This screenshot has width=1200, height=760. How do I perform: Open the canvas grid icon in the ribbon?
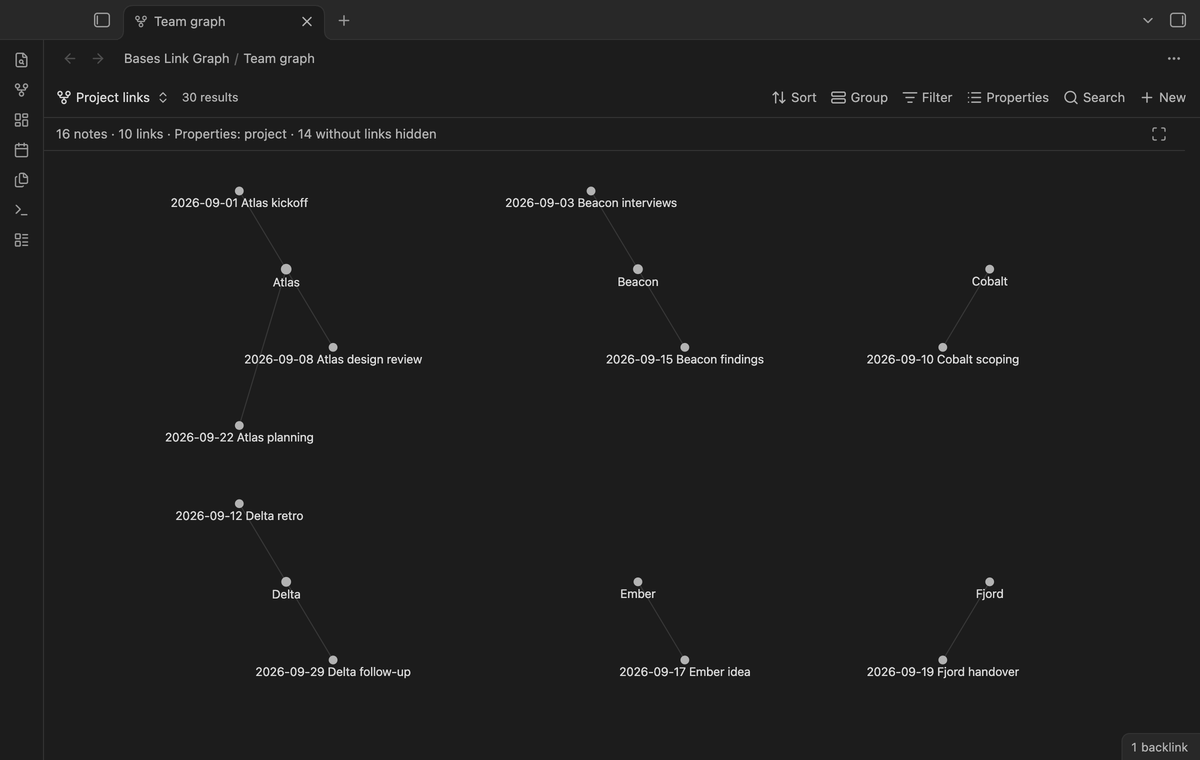pos(21,120)
